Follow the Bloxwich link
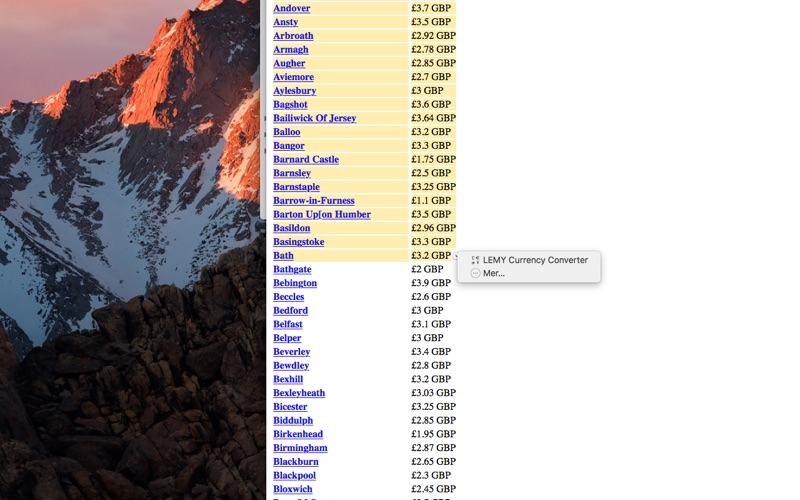The width and height of the screenshot is (800, 500). click(292, 490)
